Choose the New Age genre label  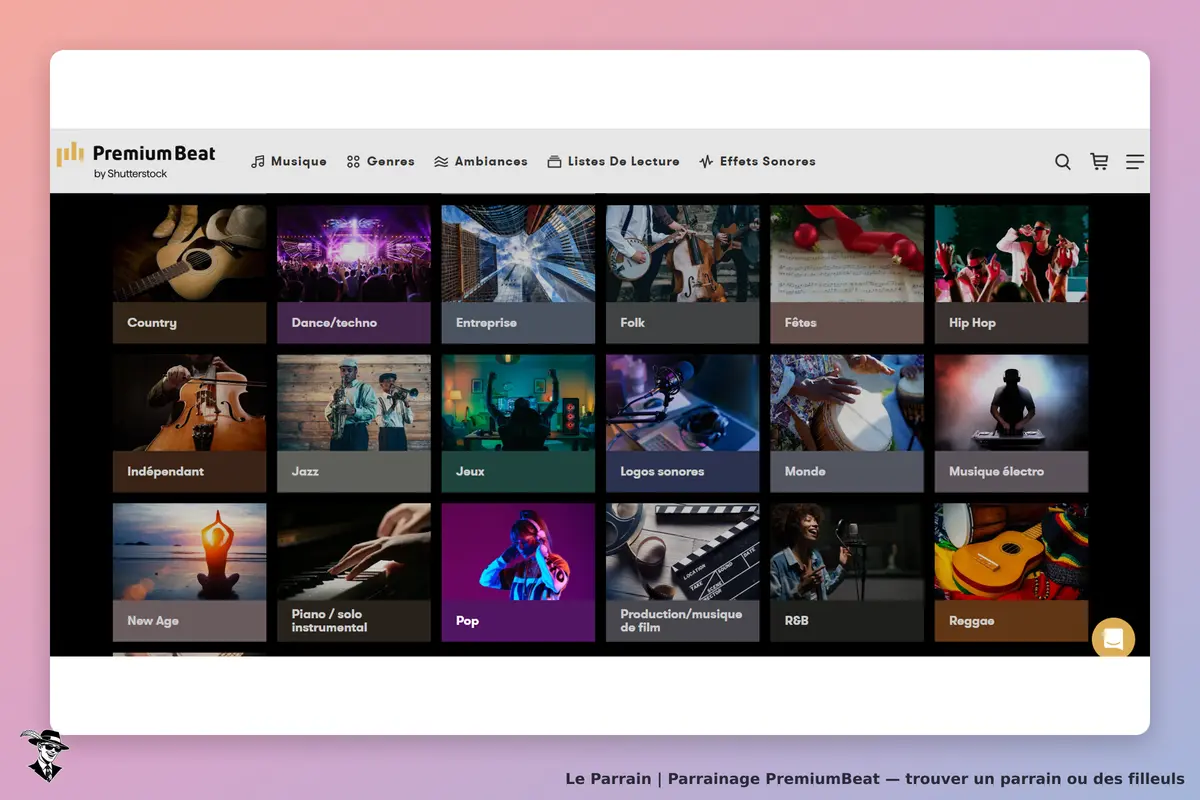click(153, 621)
